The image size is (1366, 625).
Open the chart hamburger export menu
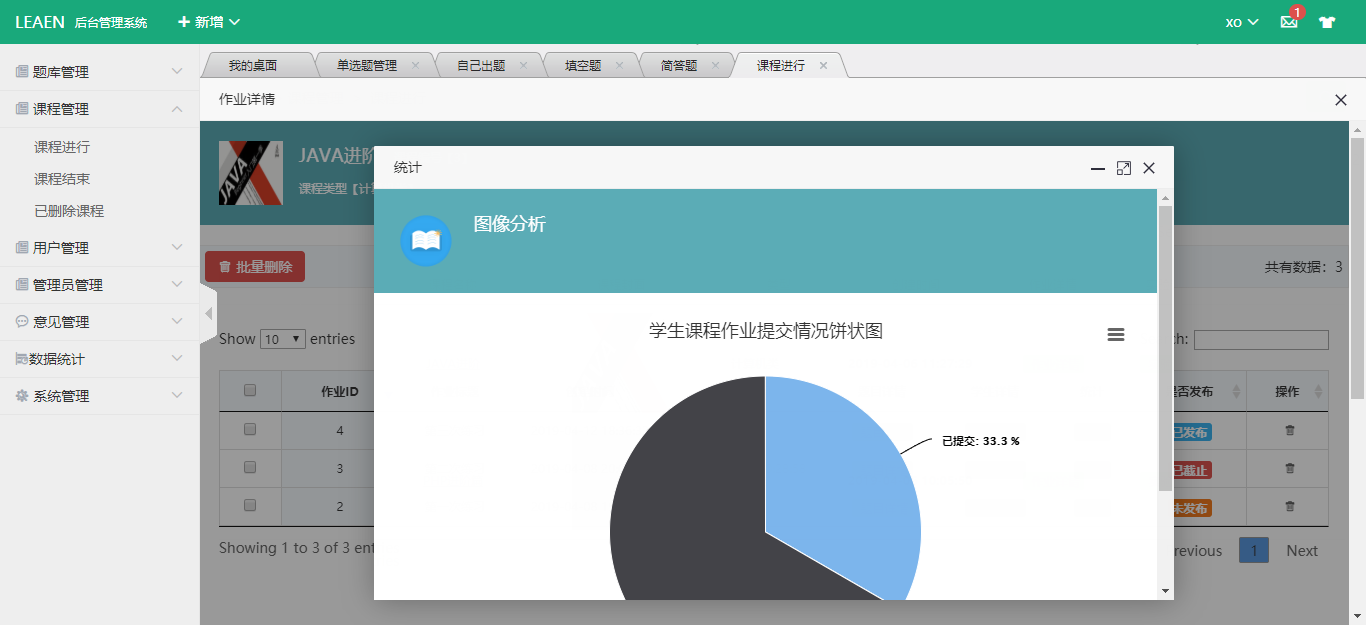pos(1116,334)
